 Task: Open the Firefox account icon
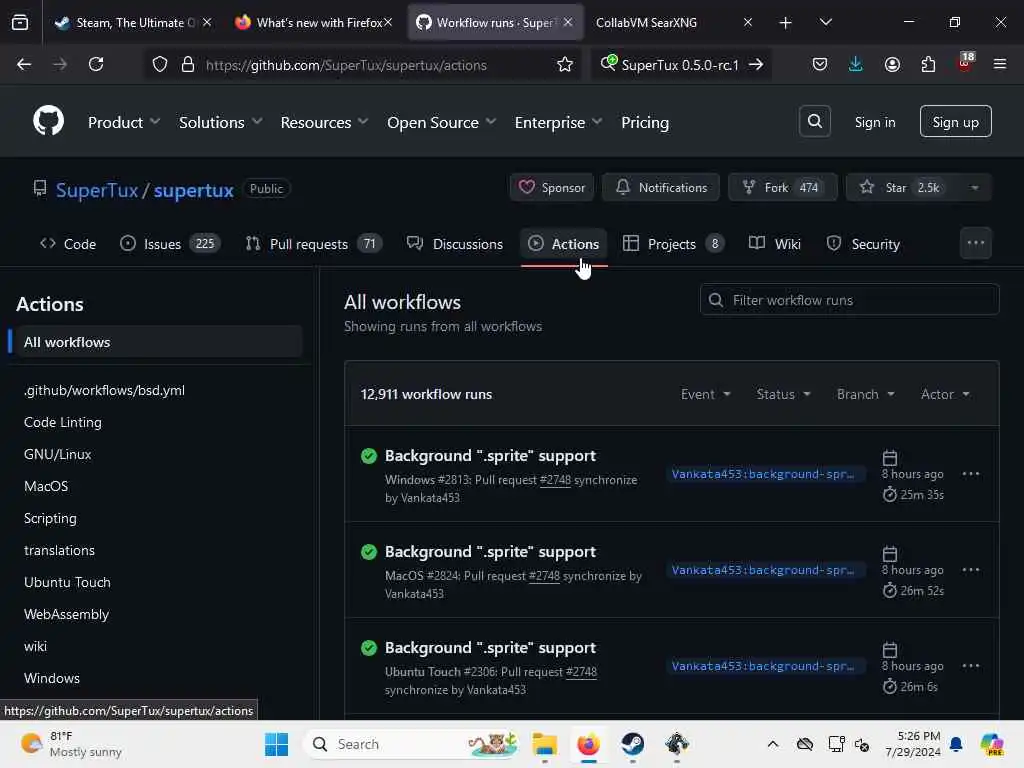tap(892, 64)
